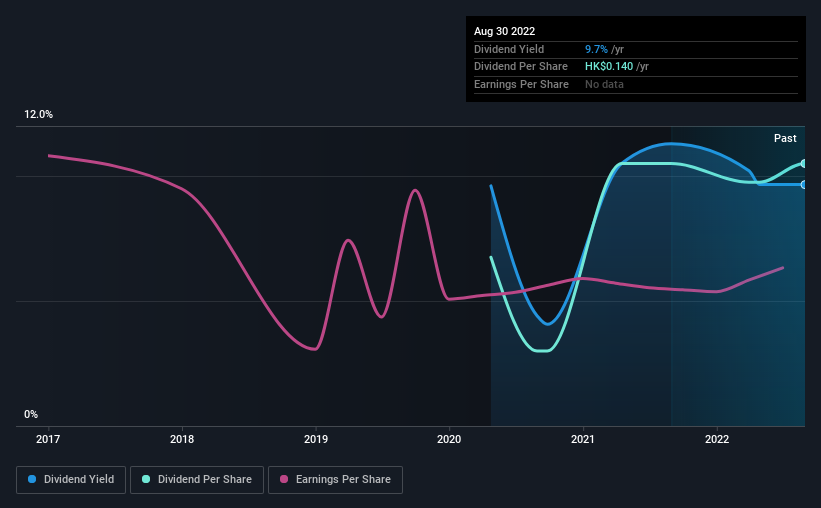Select the 2018 x-axis label
Viewport: 821px width, 508px height.
click(182, 439)
